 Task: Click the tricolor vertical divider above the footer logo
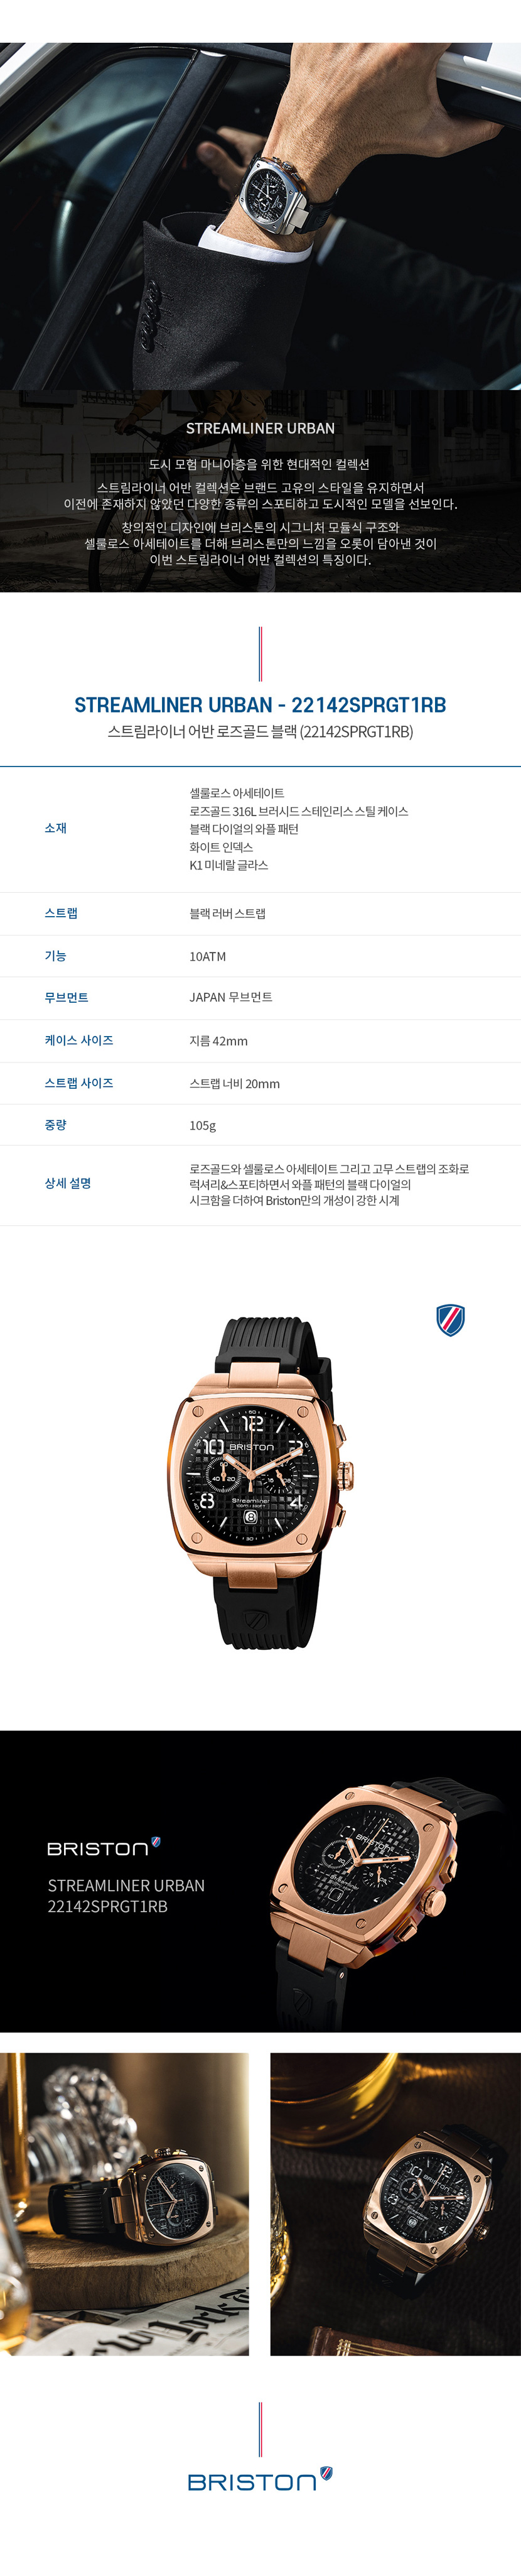[260, 2429]
